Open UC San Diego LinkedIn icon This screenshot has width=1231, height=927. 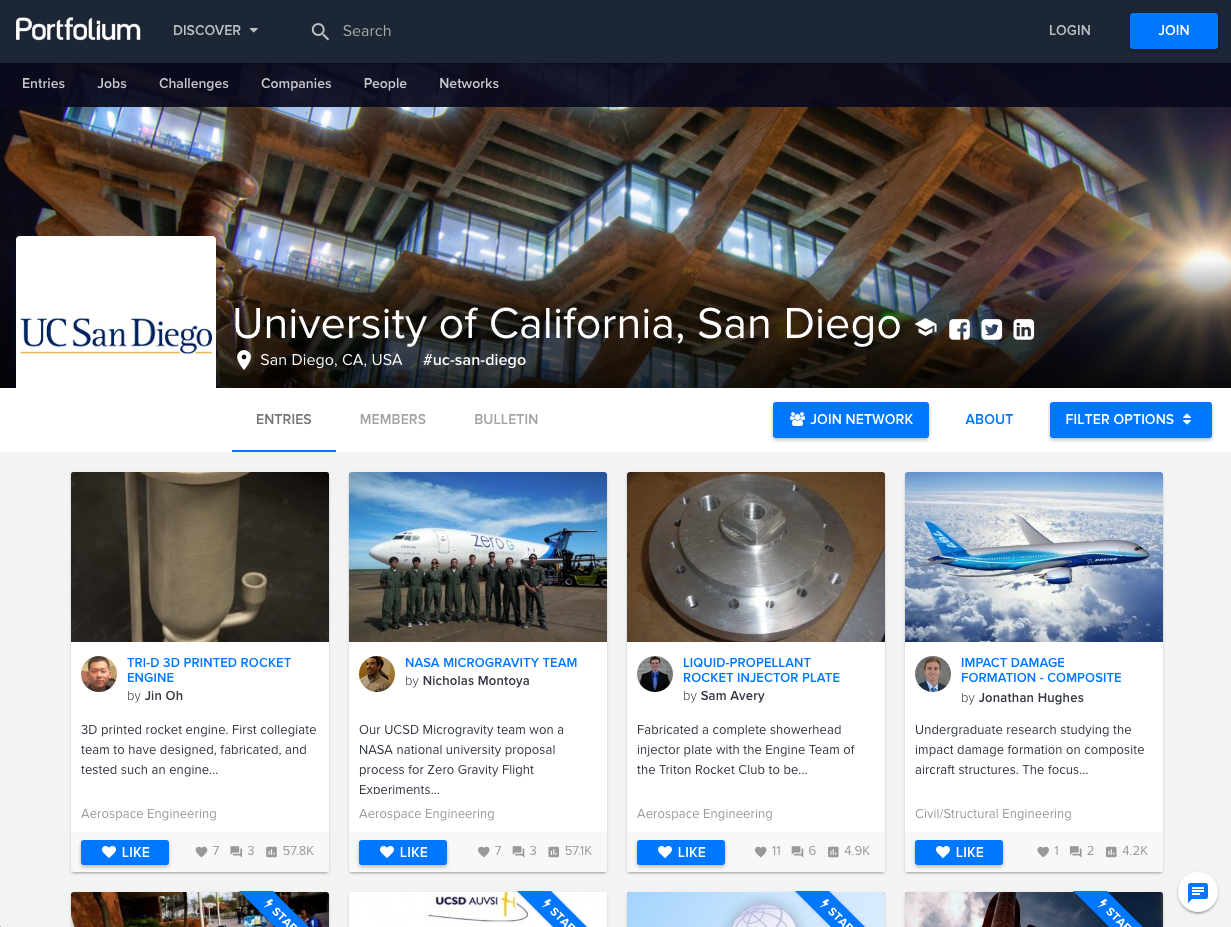pos(1023,329)
